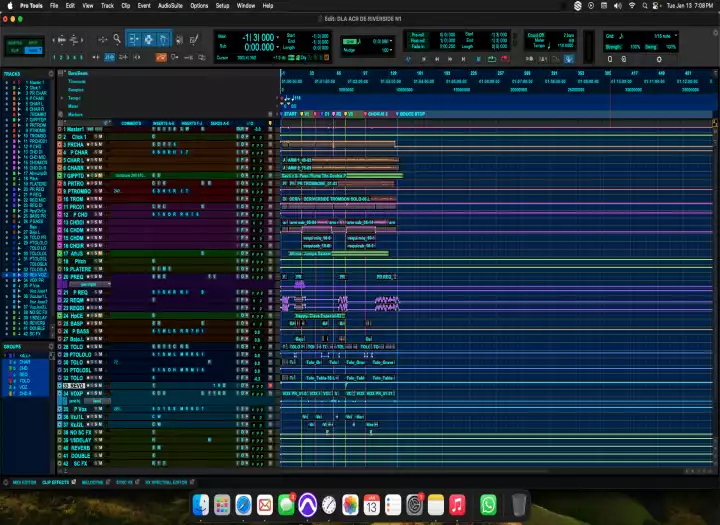720x525 pixels.
Task: Open the Window menu
Action: (x=246, y=6)
